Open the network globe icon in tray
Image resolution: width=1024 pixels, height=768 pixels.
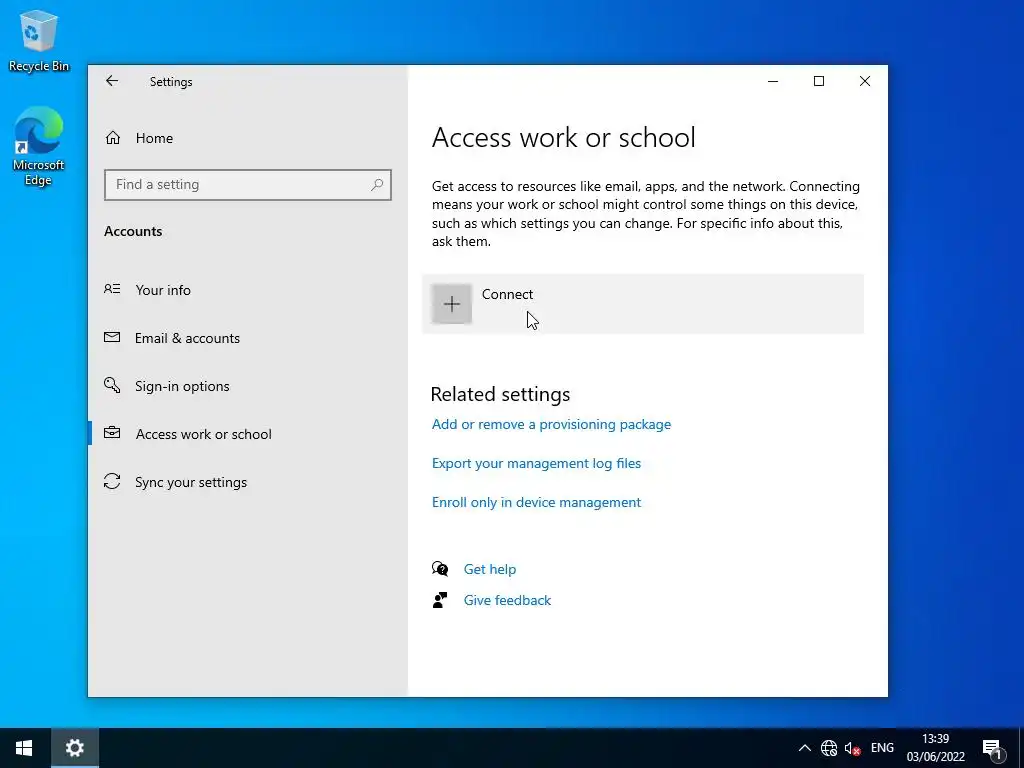(x=829, y=748)
